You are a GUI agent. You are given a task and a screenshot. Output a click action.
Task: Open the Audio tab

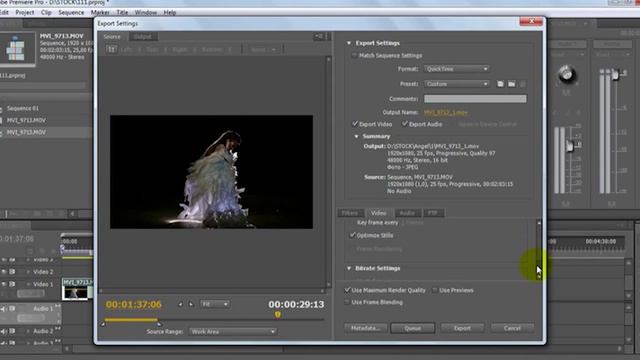[x=407, y=213]
